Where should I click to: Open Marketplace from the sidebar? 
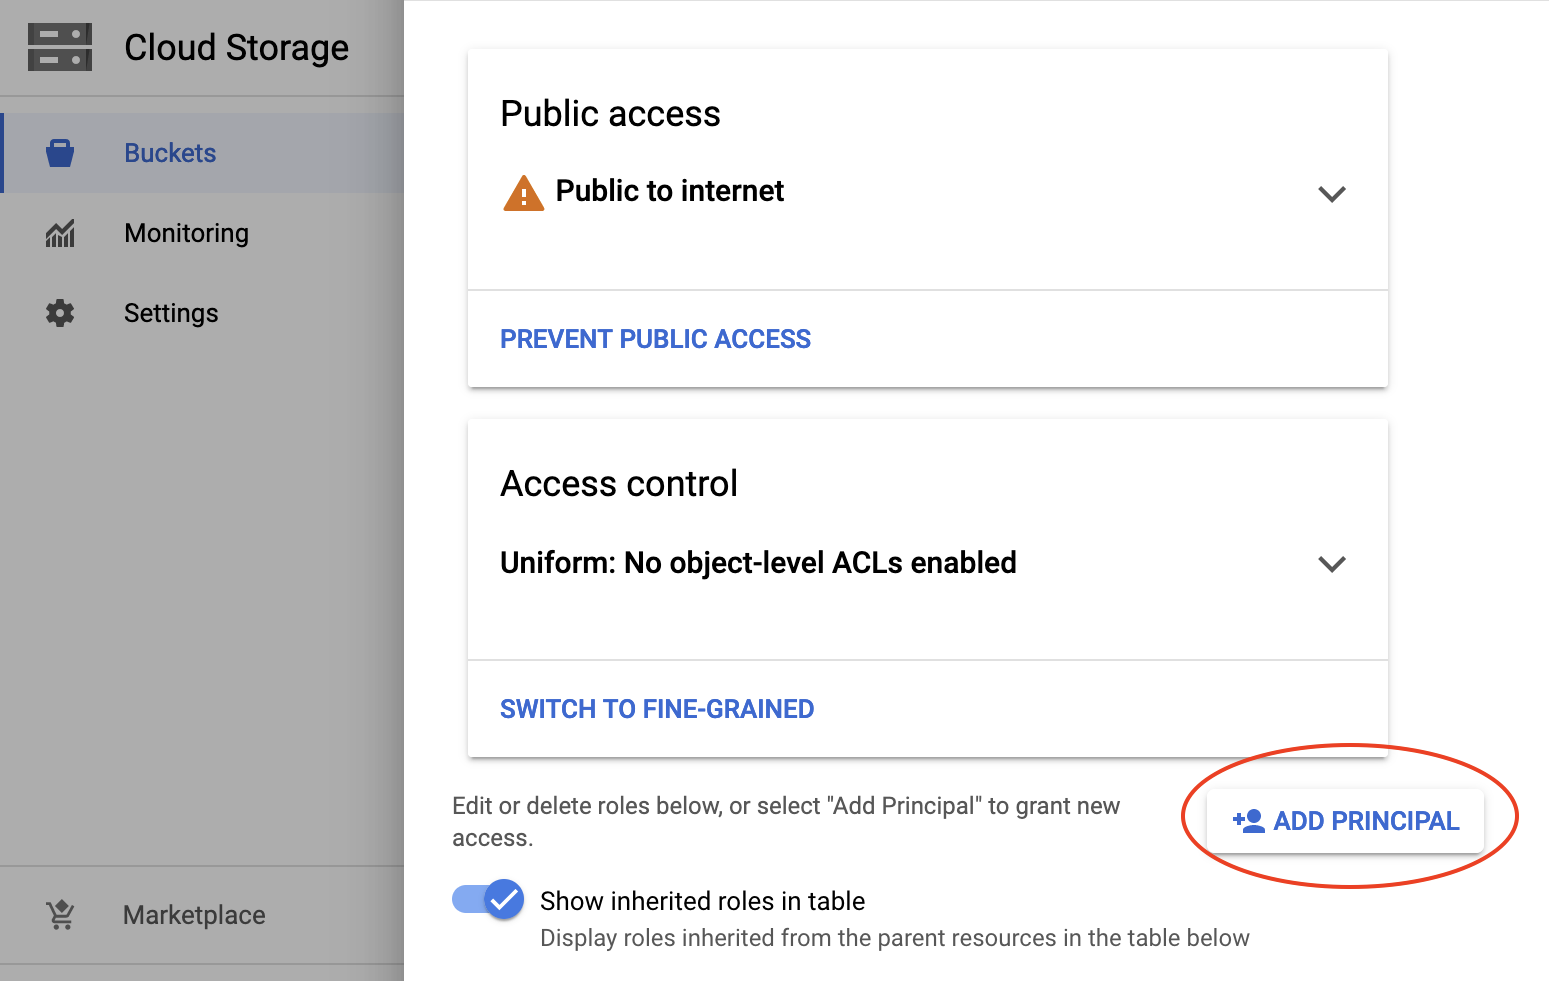click(194, 915)
